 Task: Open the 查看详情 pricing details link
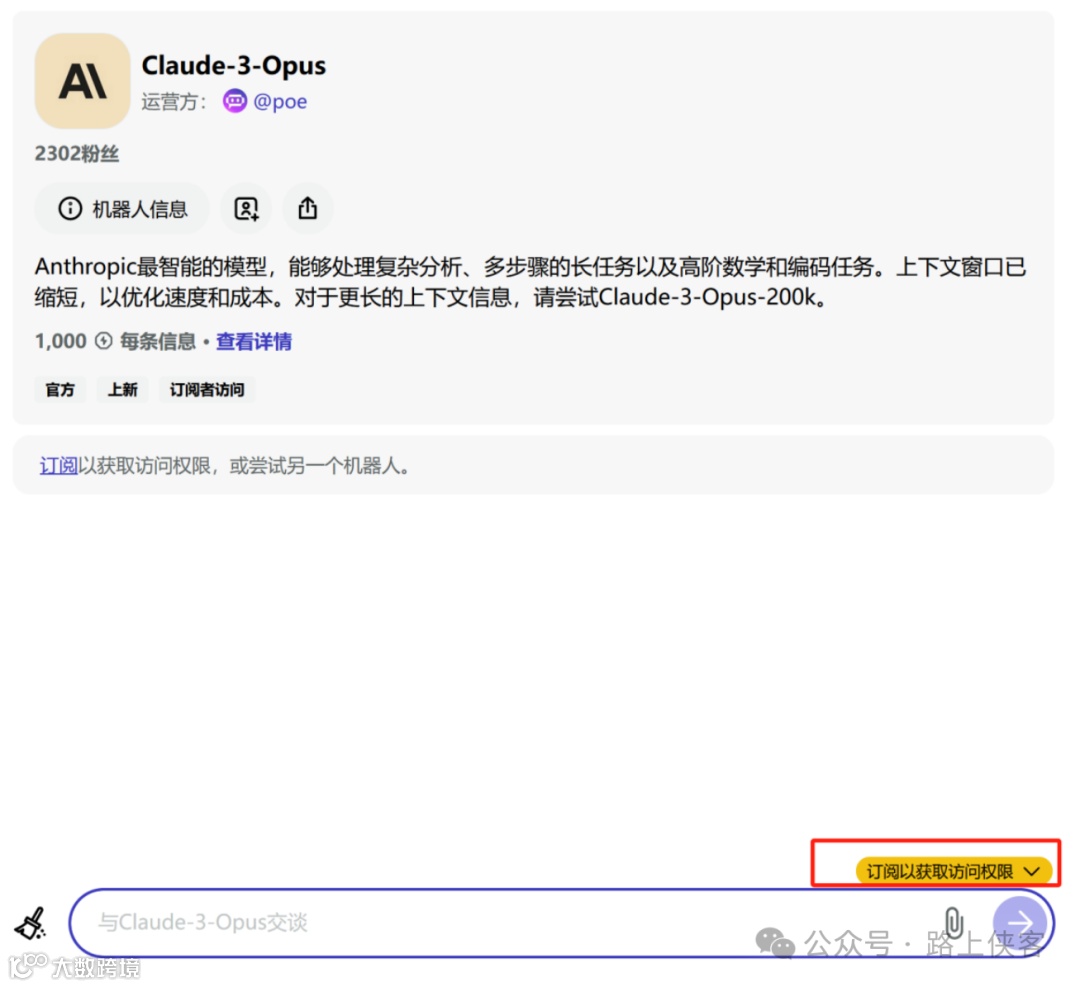253,342
